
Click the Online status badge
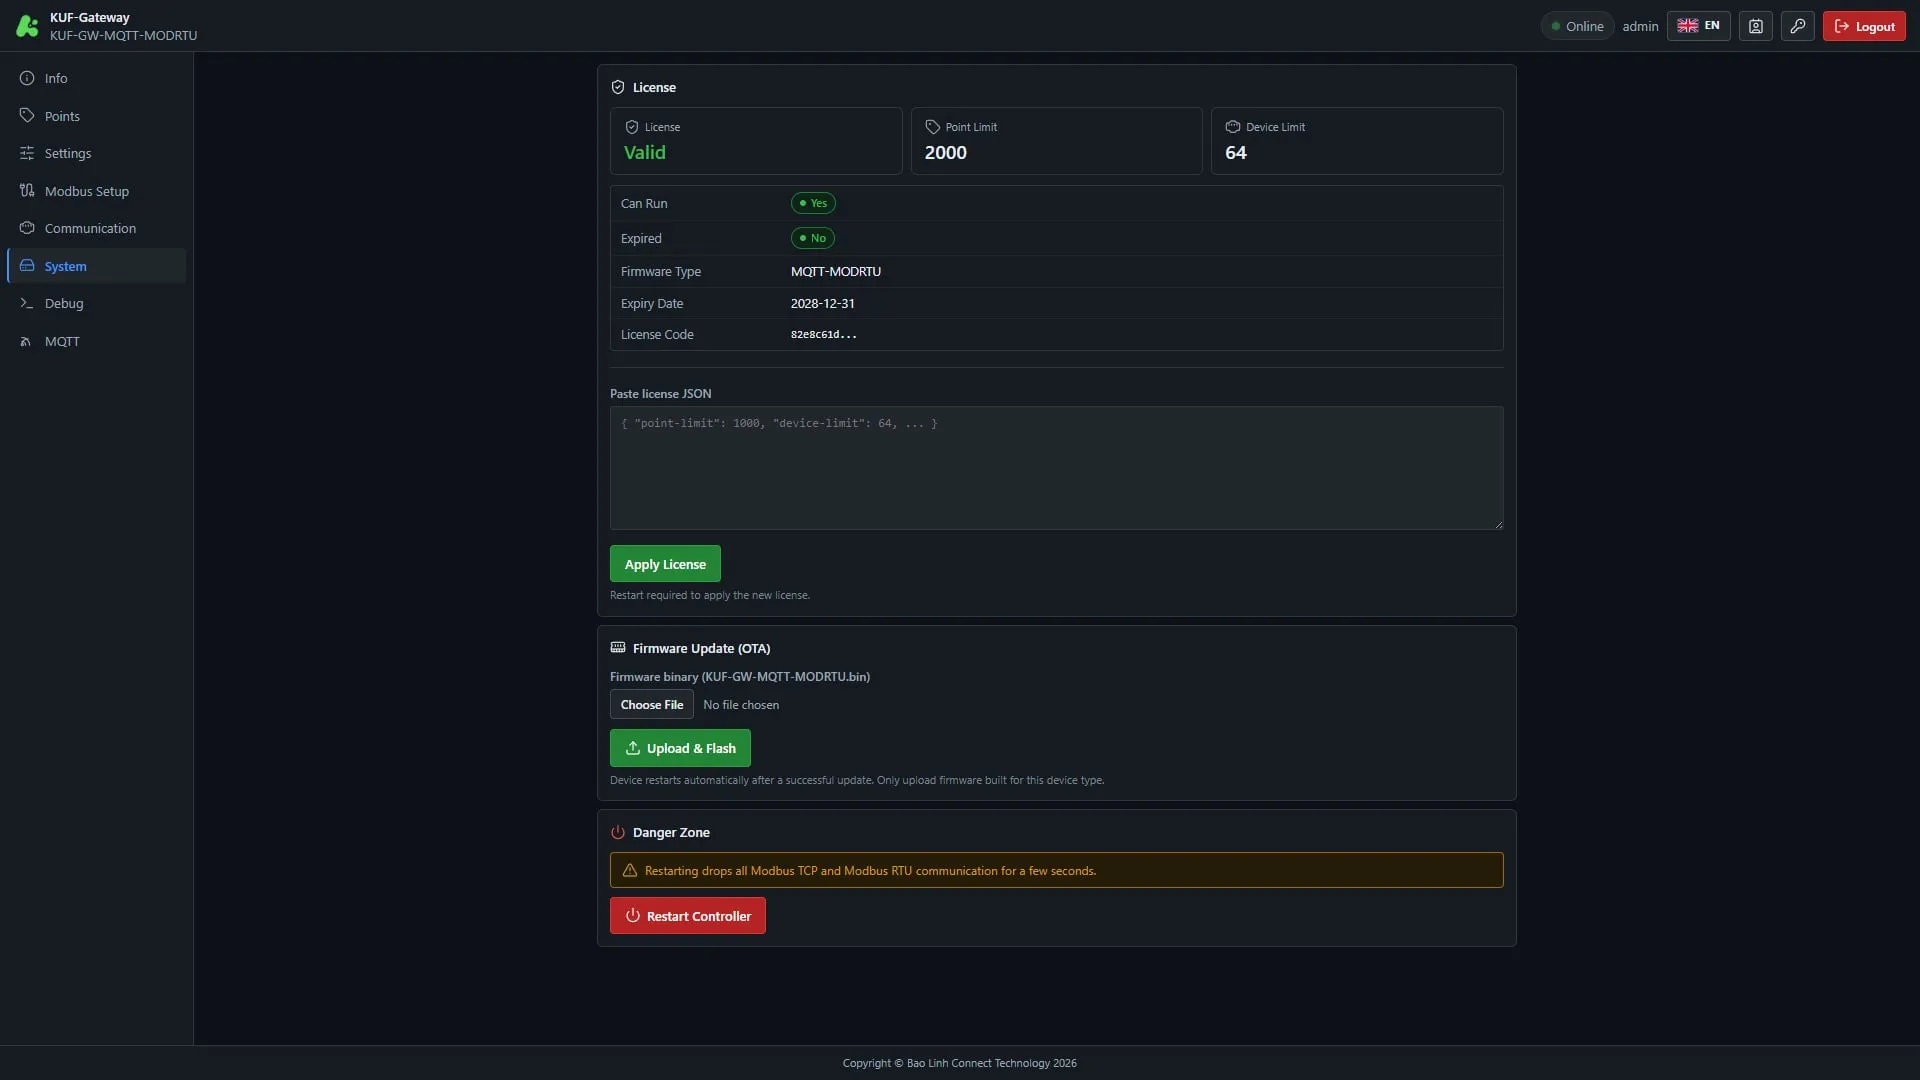1577,26
